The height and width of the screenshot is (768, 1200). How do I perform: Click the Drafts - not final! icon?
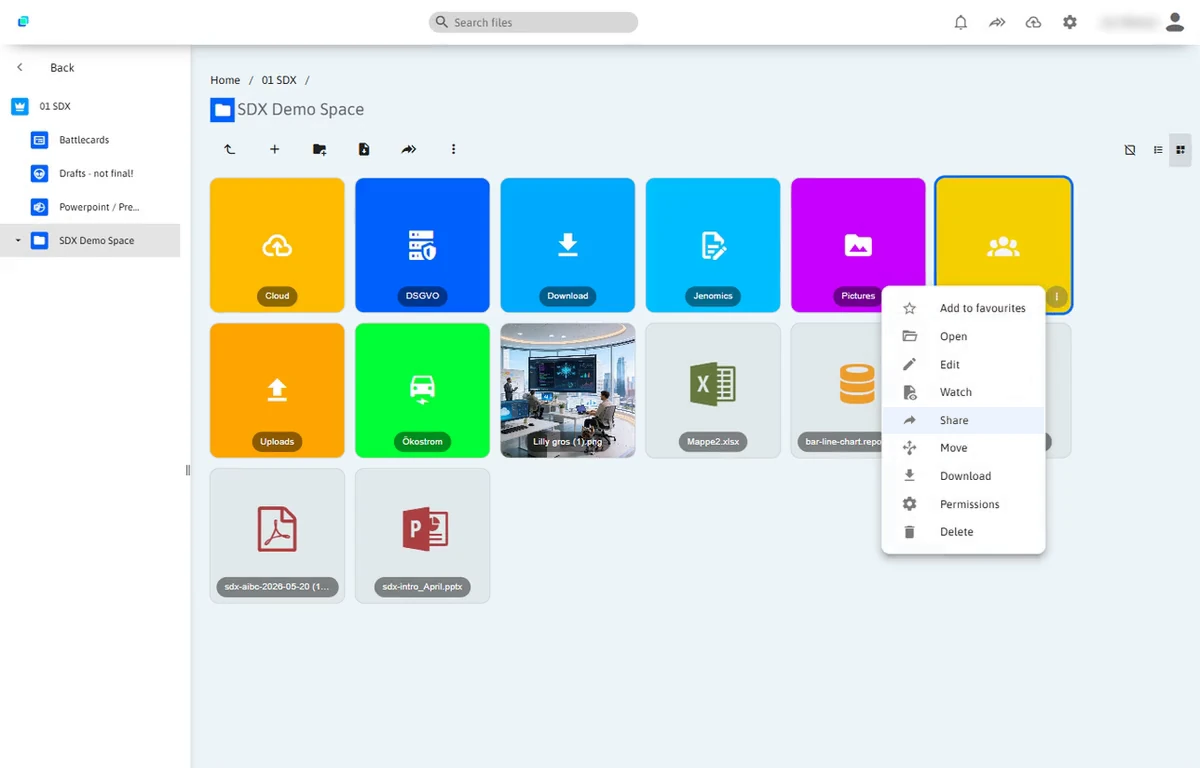click(39, 173)
